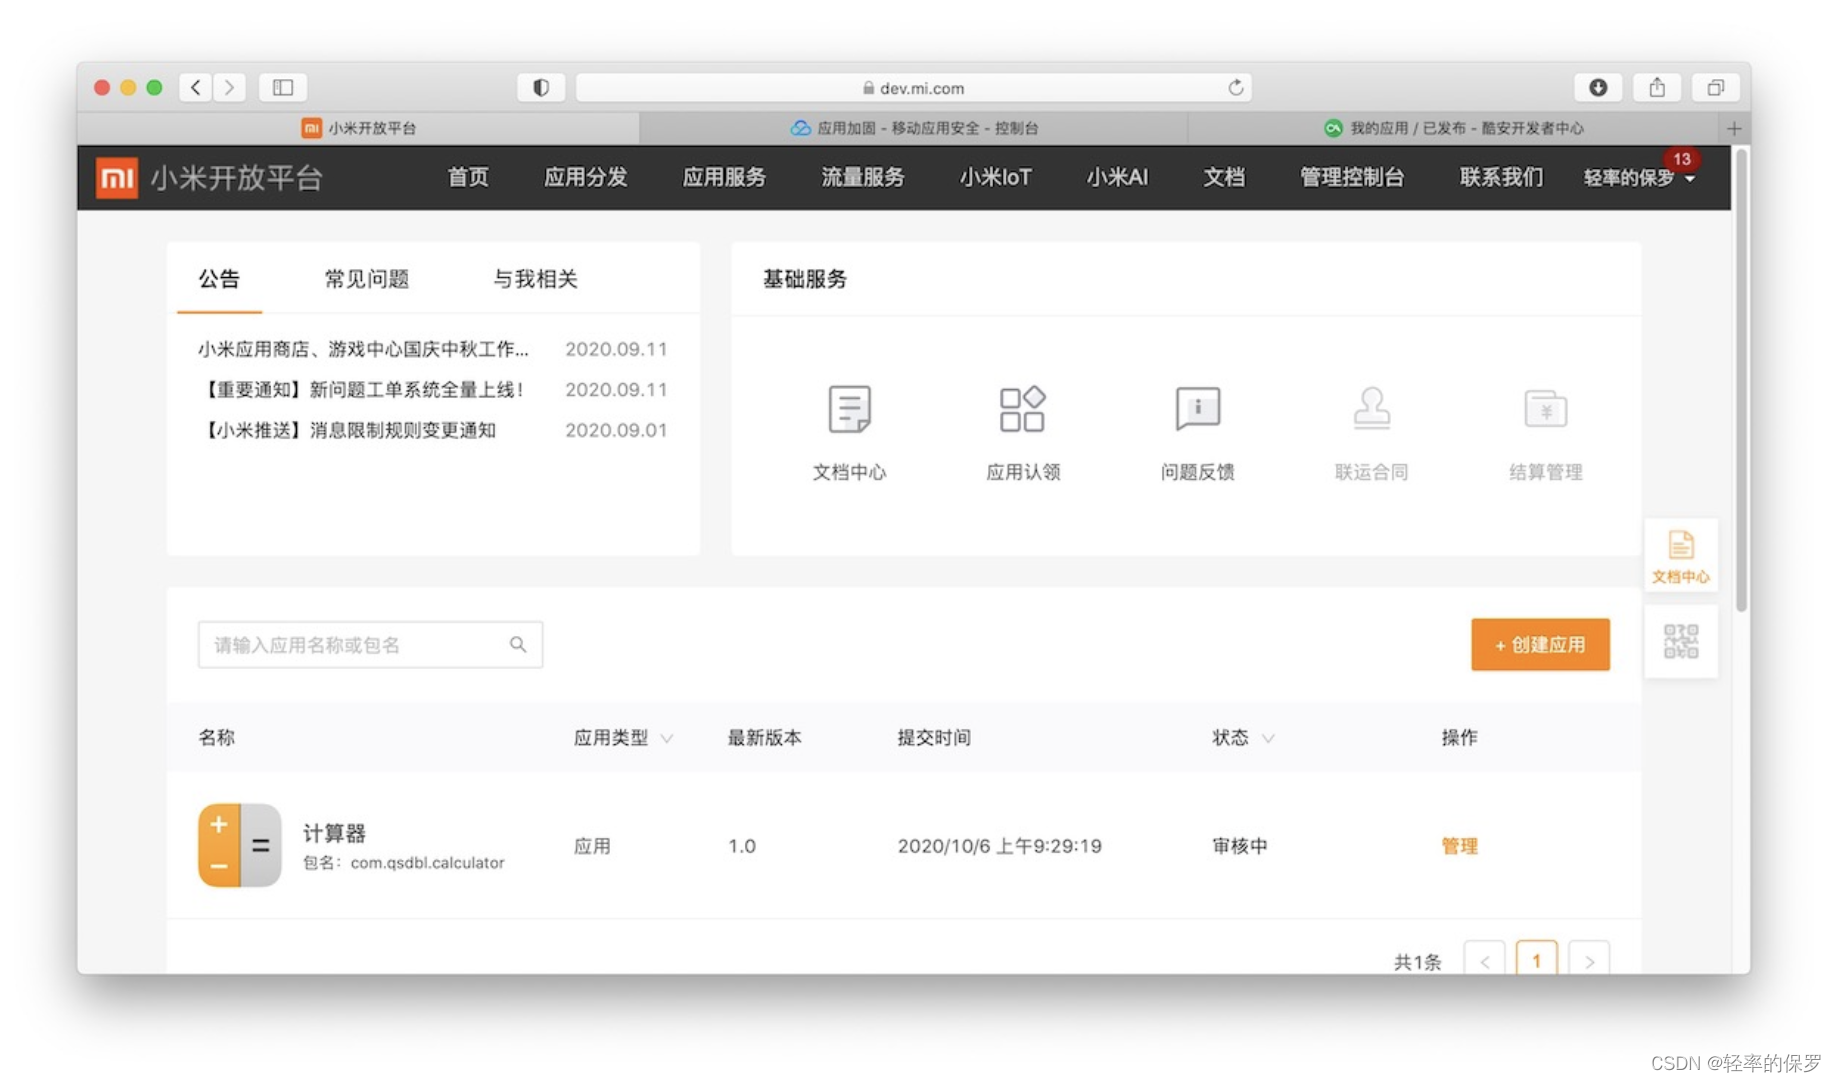Switch to 小米开放平台 browser tab

(x=359, y=128)
